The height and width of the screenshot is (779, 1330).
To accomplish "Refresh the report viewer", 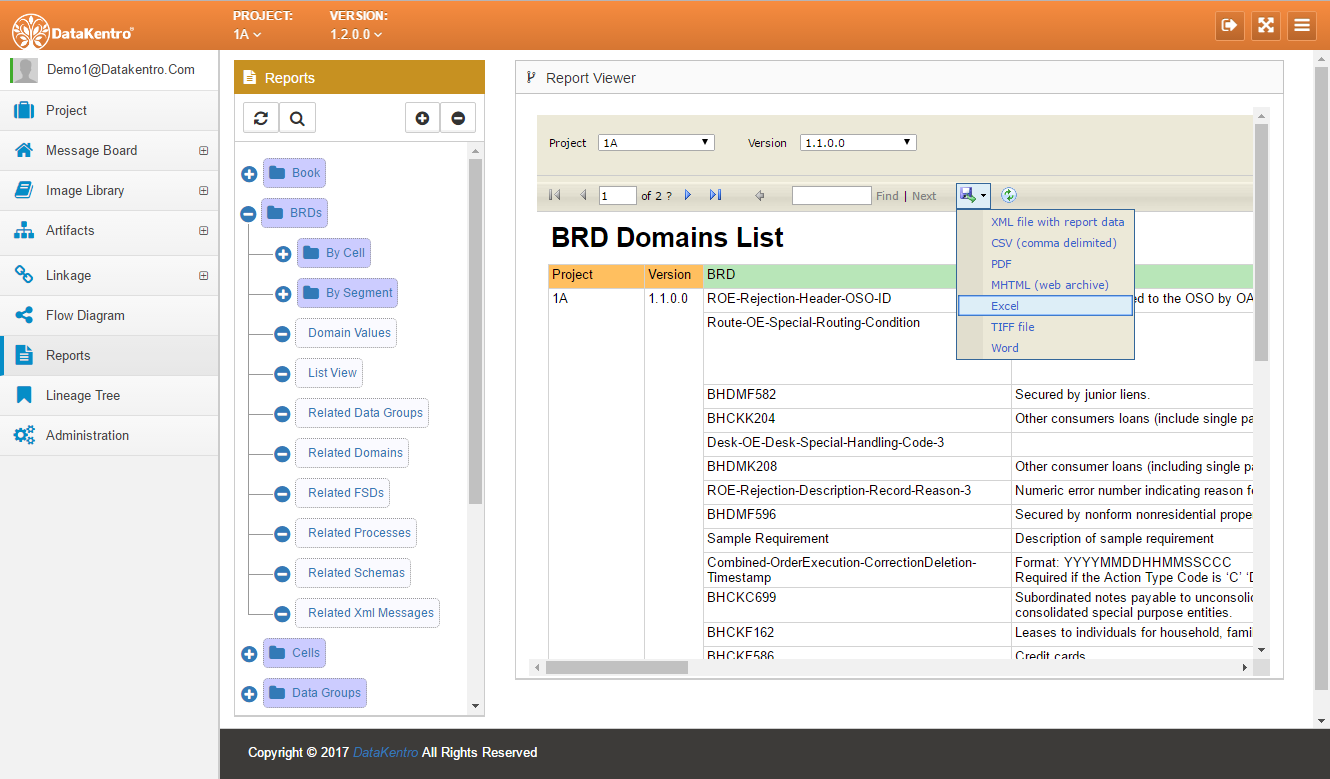I will tap(1009, 195).
